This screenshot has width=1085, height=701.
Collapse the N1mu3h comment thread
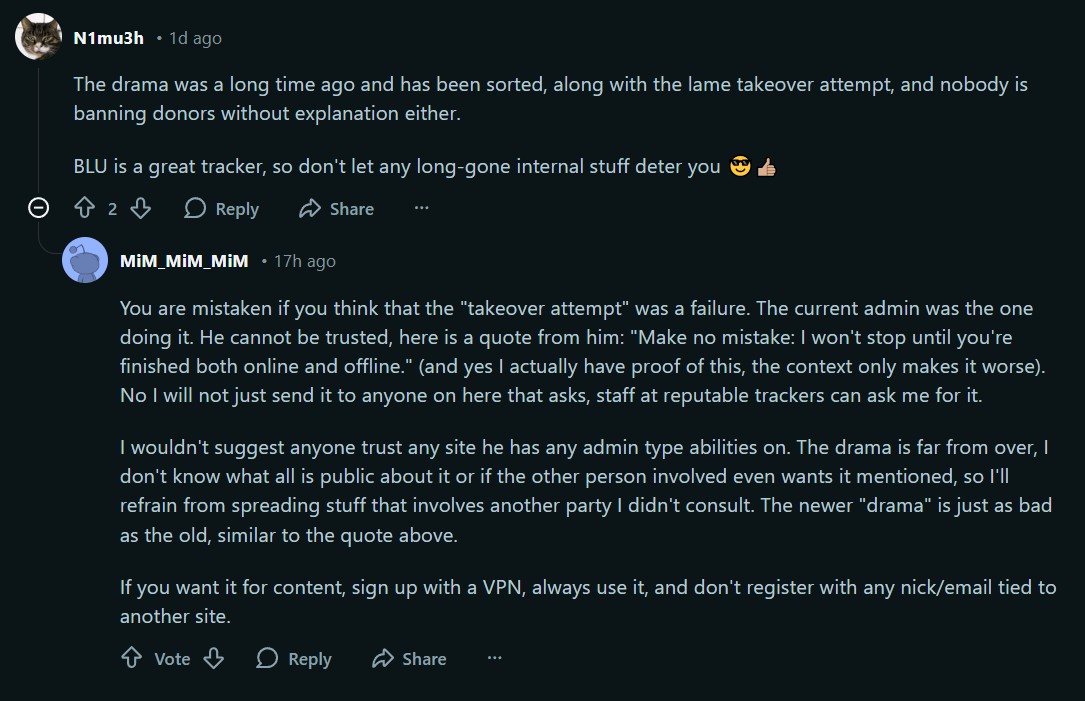tap(39, 208)
